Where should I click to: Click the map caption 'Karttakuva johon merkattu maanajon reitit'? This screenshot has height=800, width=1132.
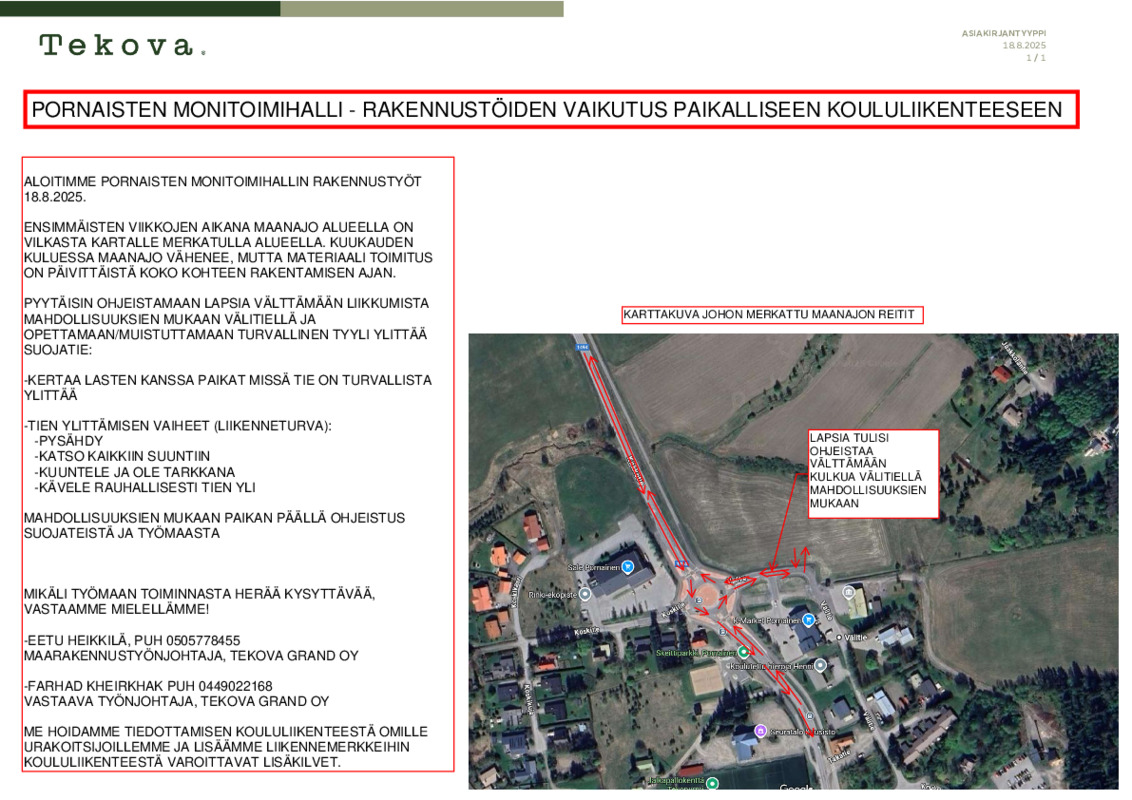[x=768, y=315]
